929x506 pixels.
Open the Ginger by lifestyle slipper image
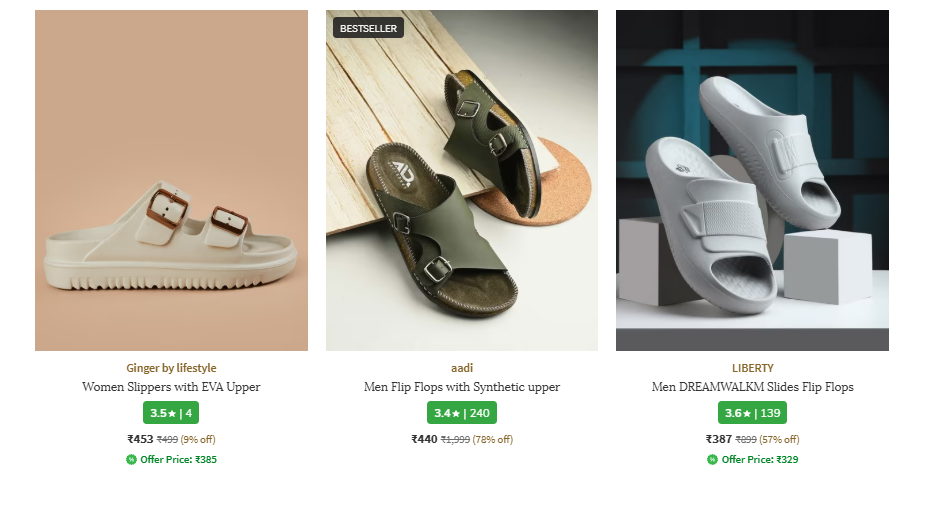click(x=171, y=180)
